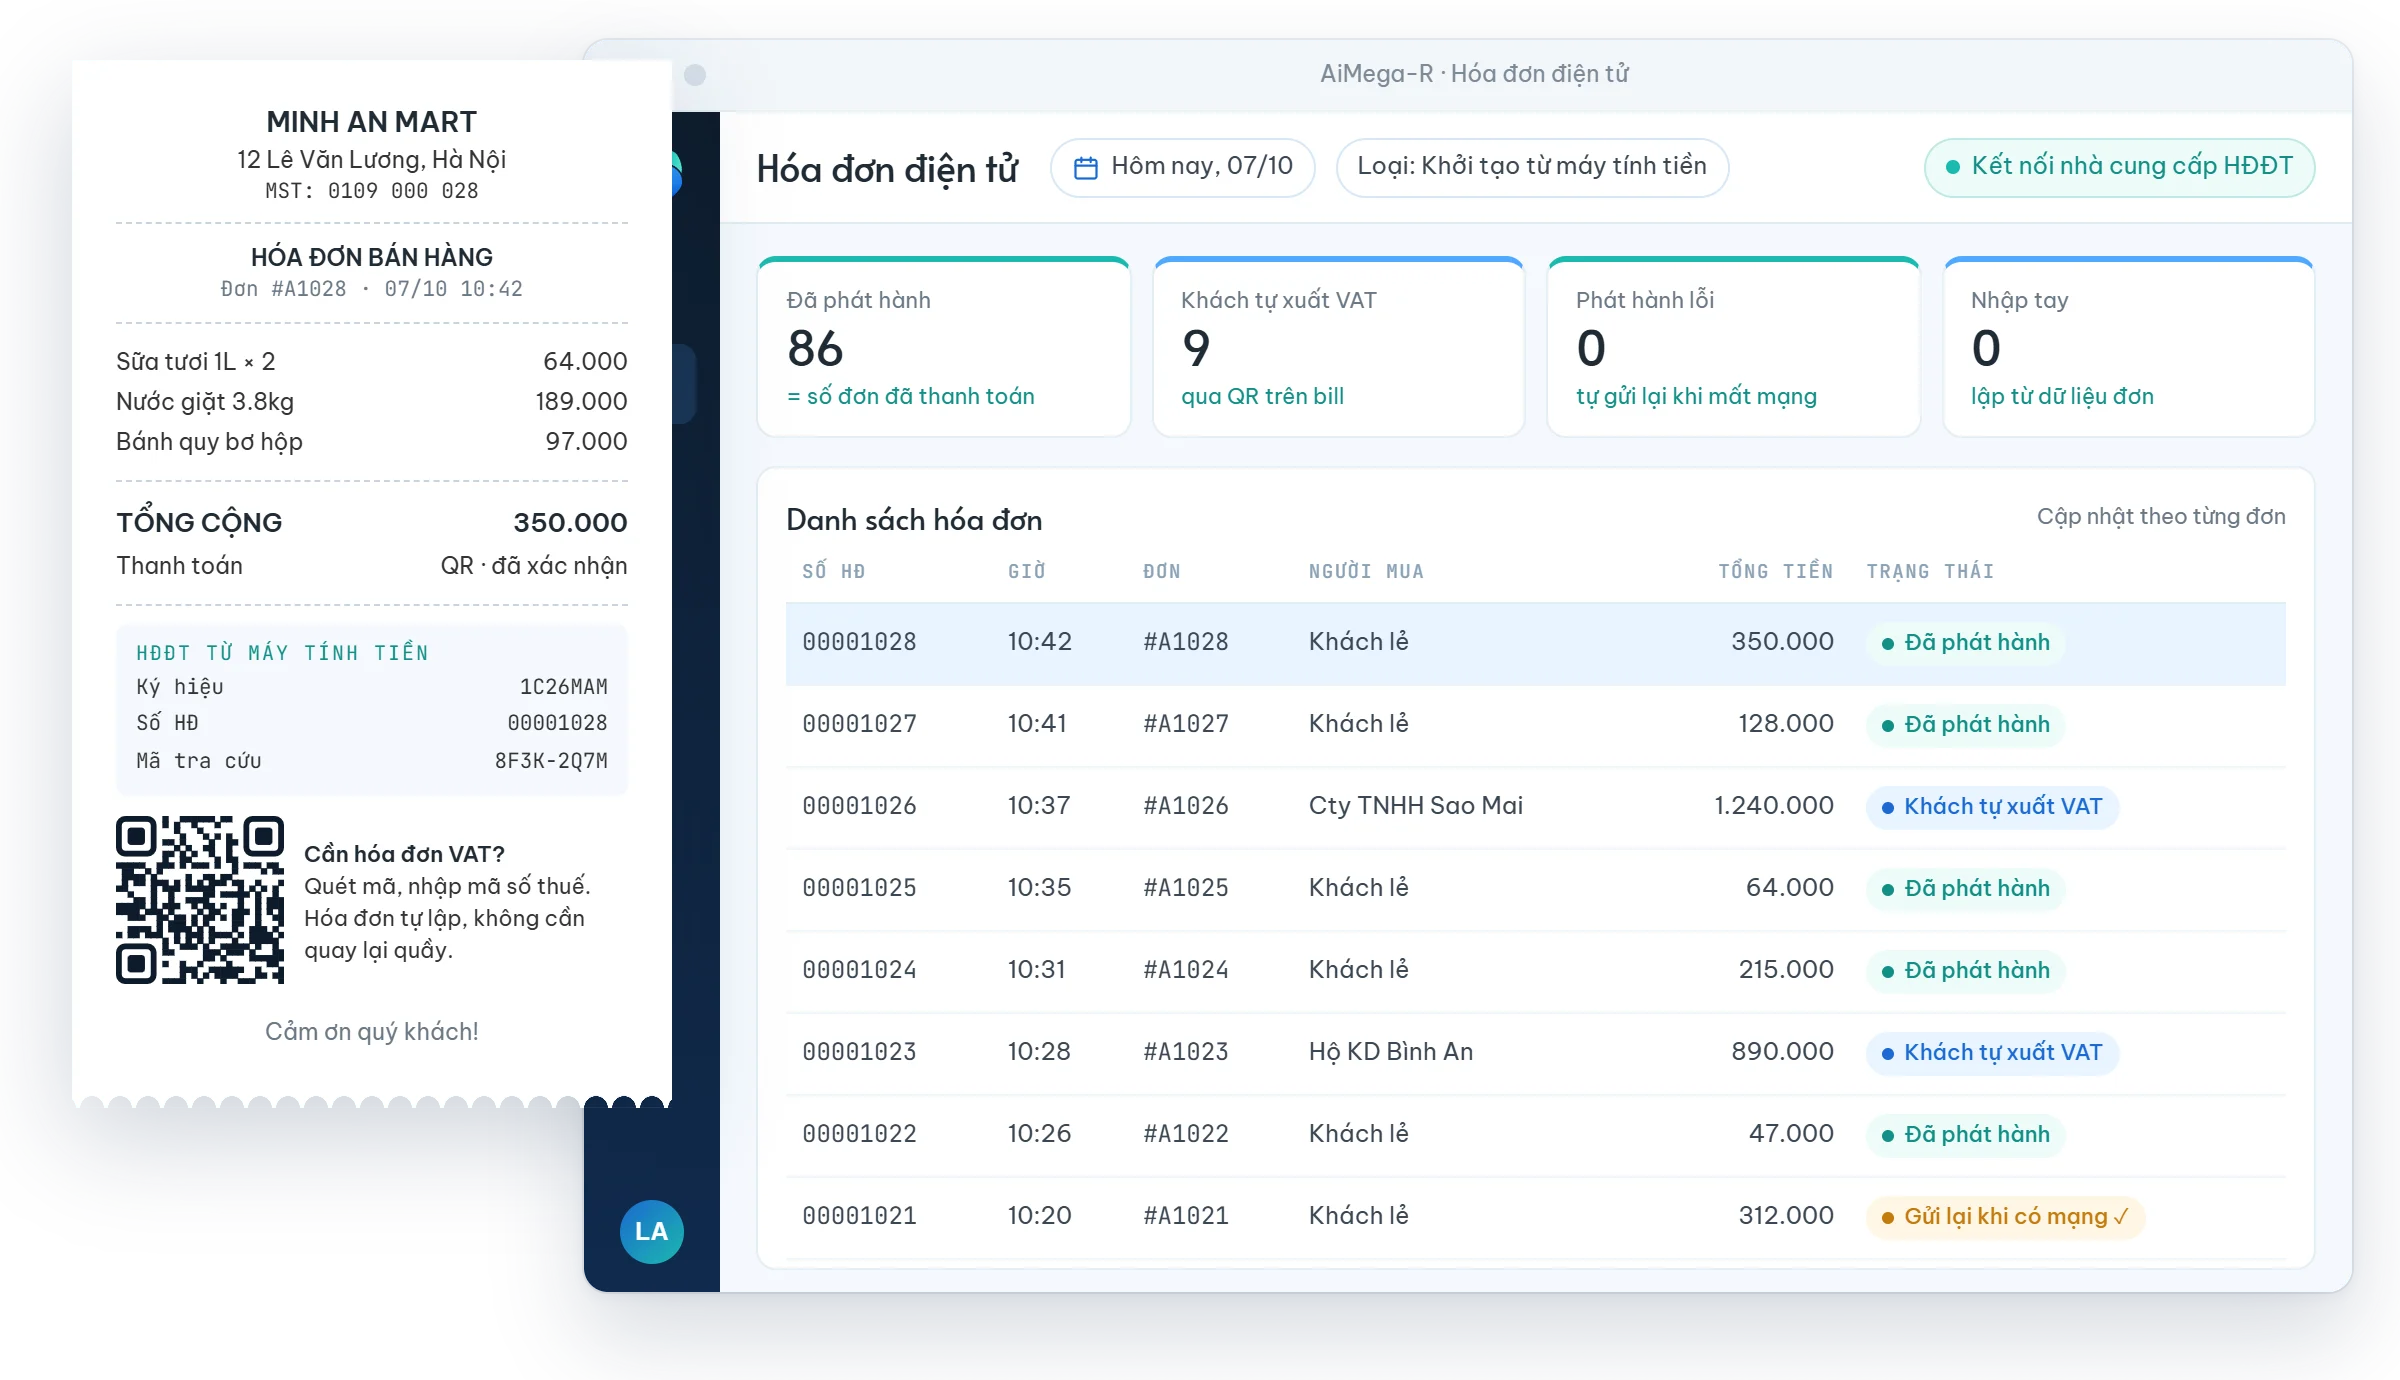The image size is (2400, 1380).
Task: Click the Giờ column header
Action: (1026, 571)
